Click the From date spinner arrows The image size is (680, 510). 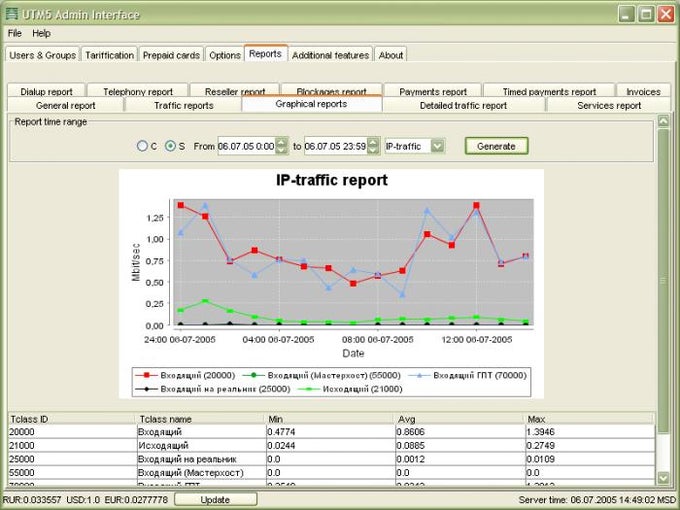click(x=282, y=146)
